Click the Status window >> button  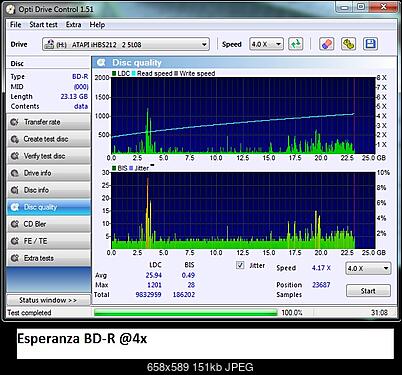click(x=48, y=300)
